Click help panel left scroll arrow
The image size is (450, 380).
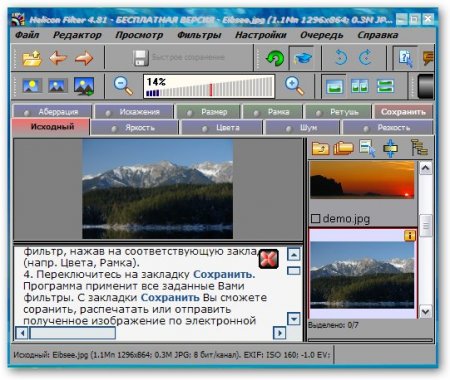click(x=22, y=333)
